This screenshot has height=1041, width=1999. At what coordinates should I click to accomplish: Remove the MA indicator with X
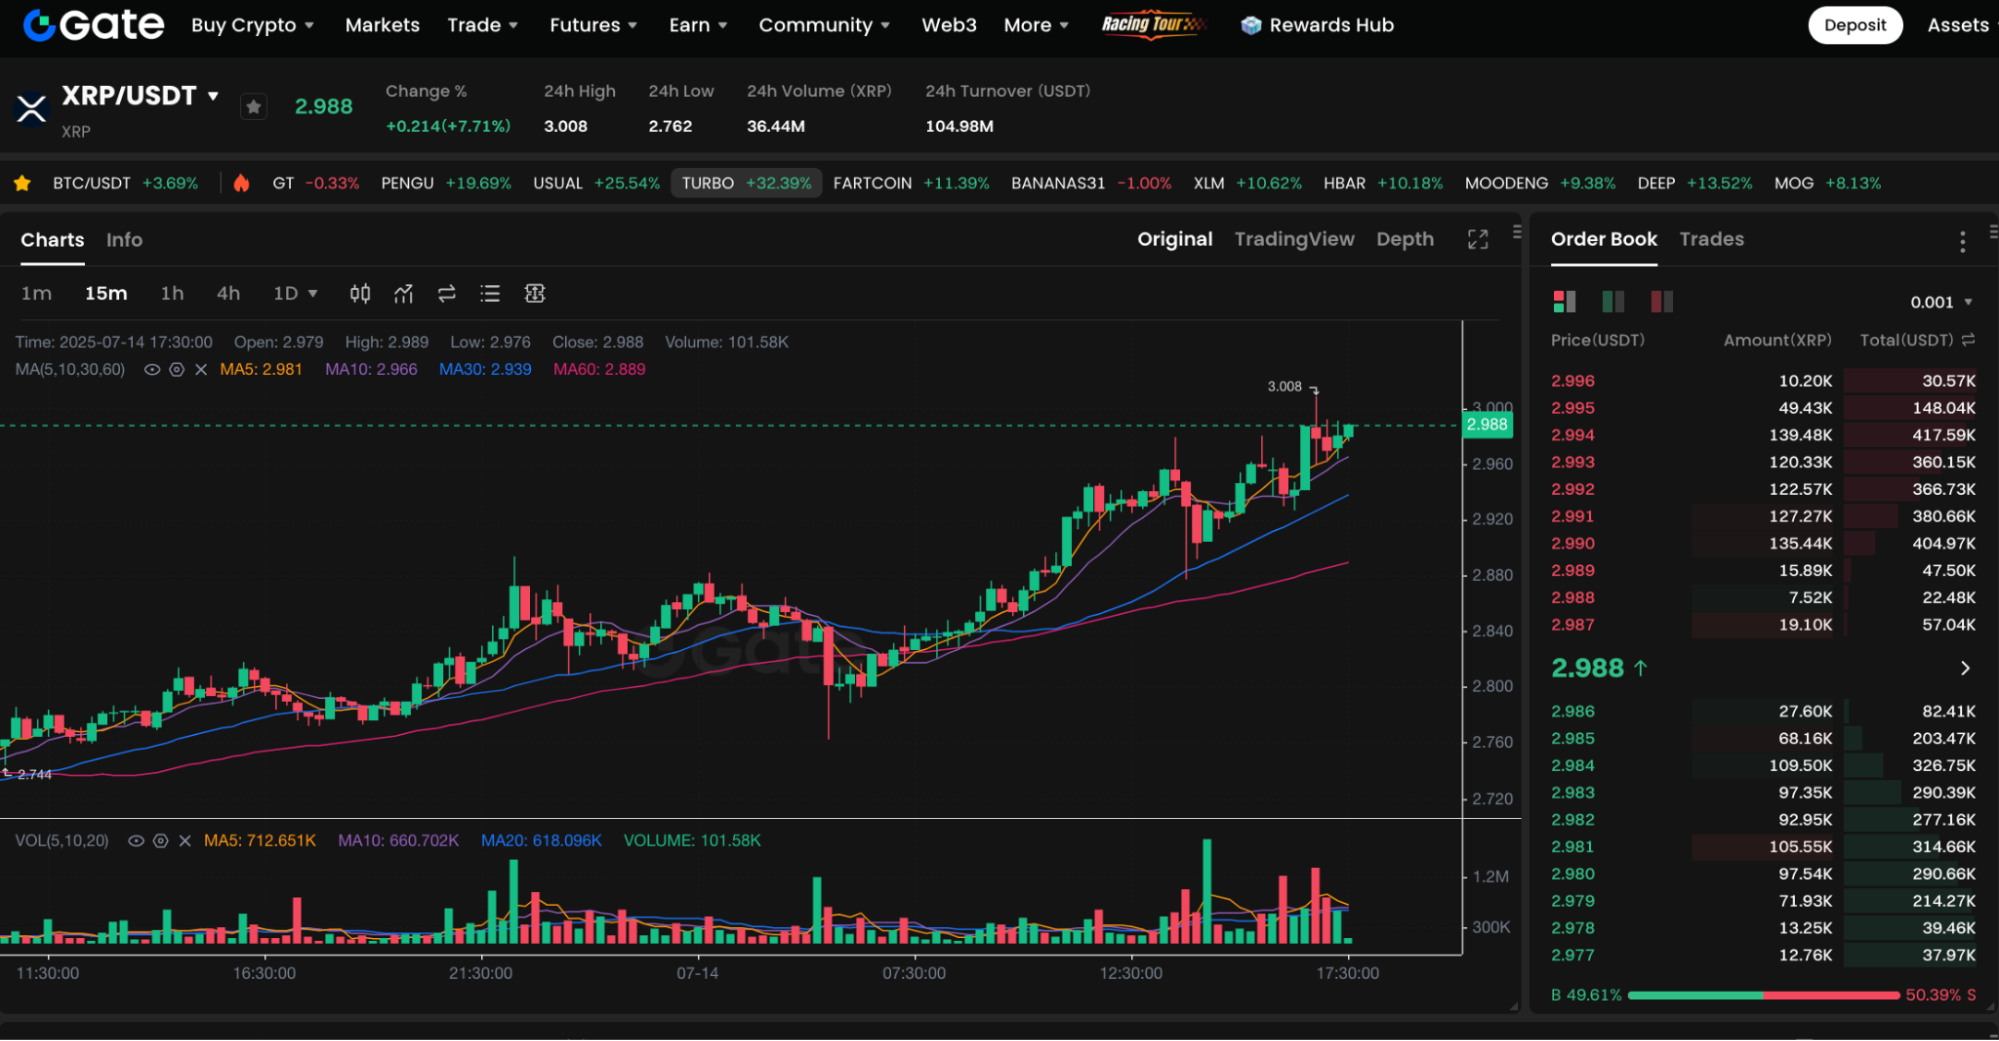click(201, 369)
